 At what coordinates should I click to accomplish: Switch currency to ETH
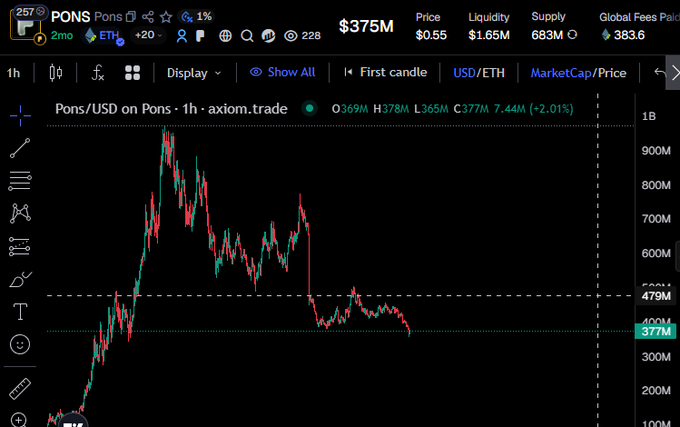click(x=493, y=73)
